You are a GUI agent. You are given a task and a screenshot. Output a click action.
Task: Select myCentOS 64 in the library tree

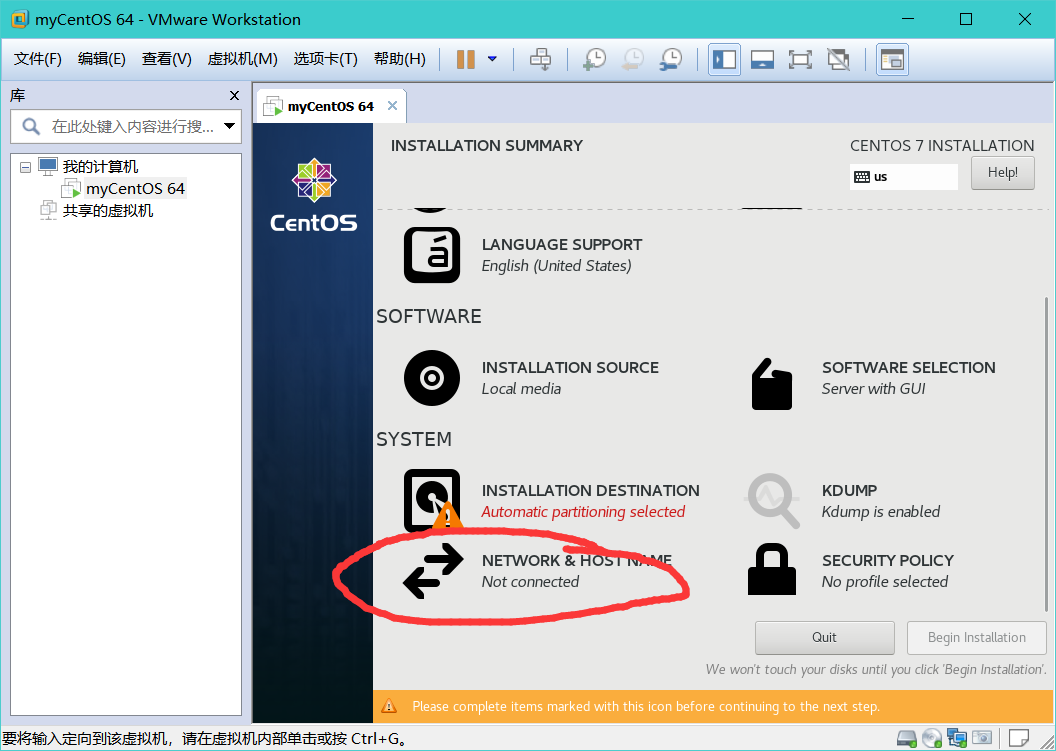tap(135, 189)
